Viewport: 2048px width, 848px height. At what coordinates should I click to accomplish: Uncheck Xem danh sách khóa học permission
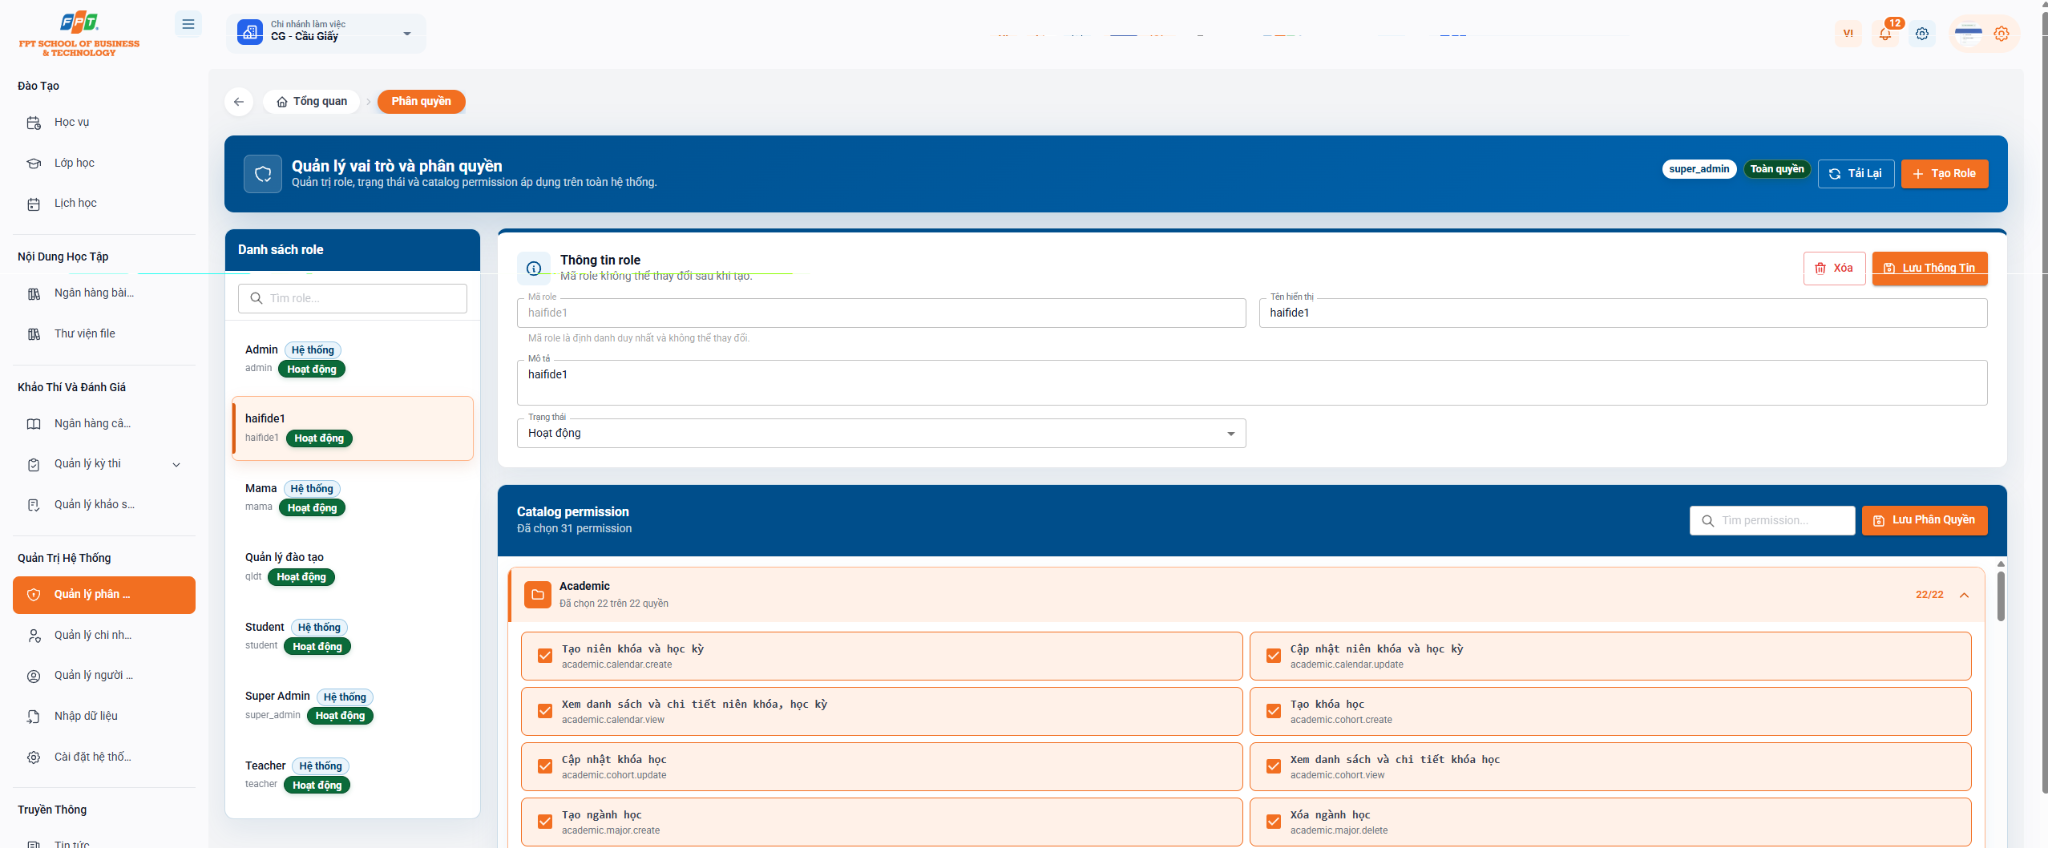tap(1273, 766)
